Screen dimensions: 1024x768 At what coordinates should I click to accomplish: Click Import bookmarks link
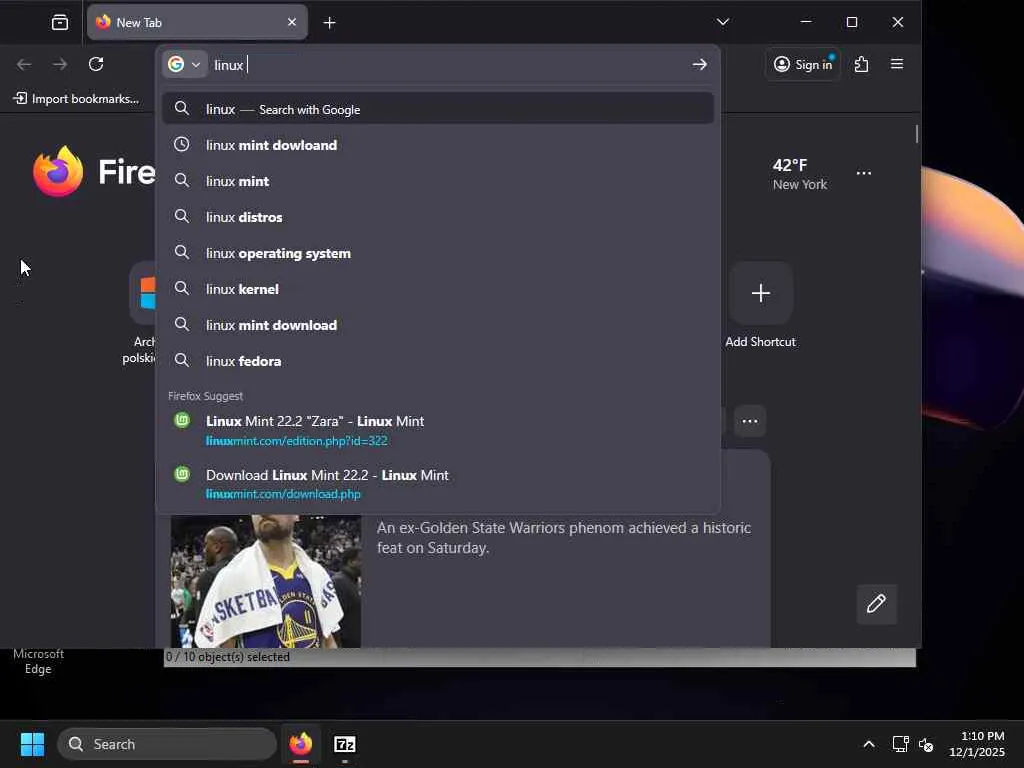76,99
